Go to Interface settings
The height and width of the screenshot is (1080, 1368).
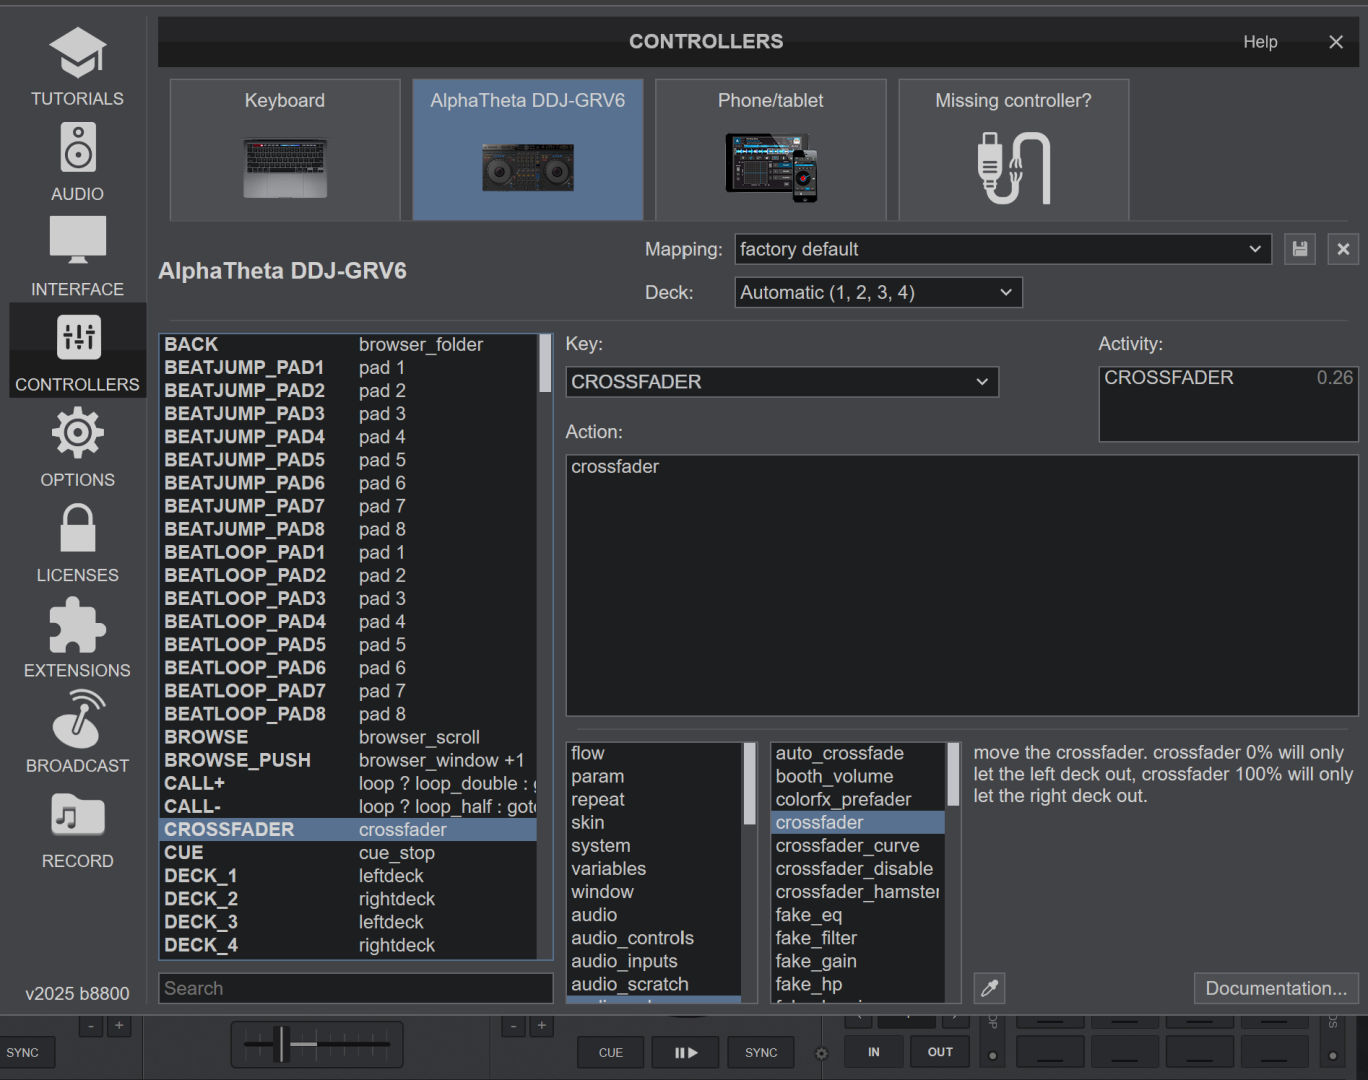pos(77,257)
